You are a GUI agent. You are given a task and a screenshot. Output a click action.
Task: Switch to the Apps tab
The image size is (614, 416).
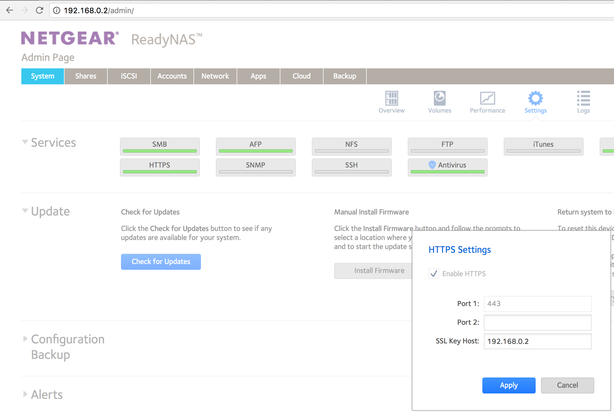258,76
